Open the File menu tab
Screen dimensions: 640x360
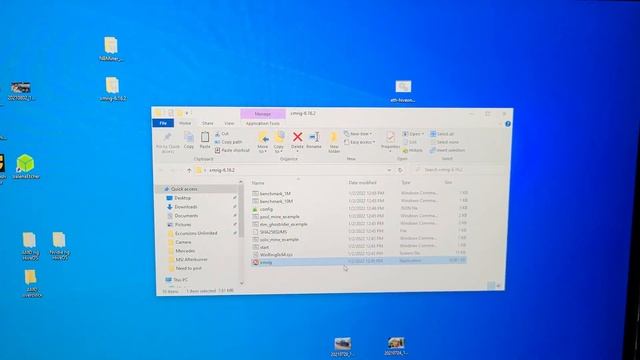[x=163, y=123]
